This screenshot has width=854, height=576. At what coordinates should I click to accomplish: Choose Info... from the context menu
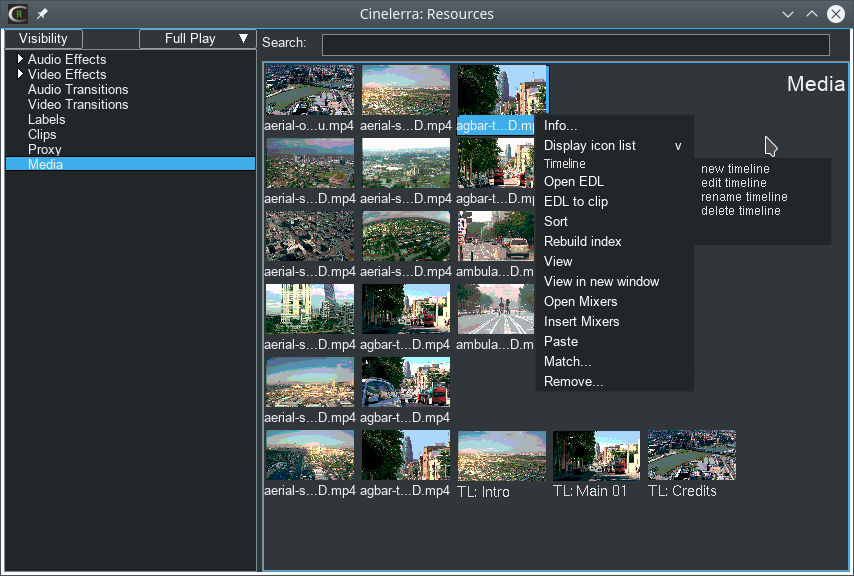point(561,126)
